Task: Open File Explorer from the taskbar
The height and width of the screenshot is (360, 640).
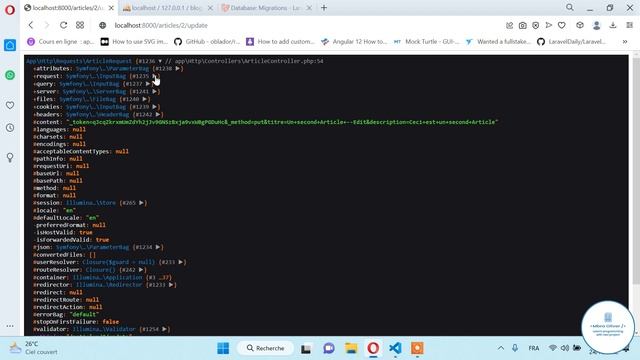Action: pyautogui.click(x=351, y=348)
